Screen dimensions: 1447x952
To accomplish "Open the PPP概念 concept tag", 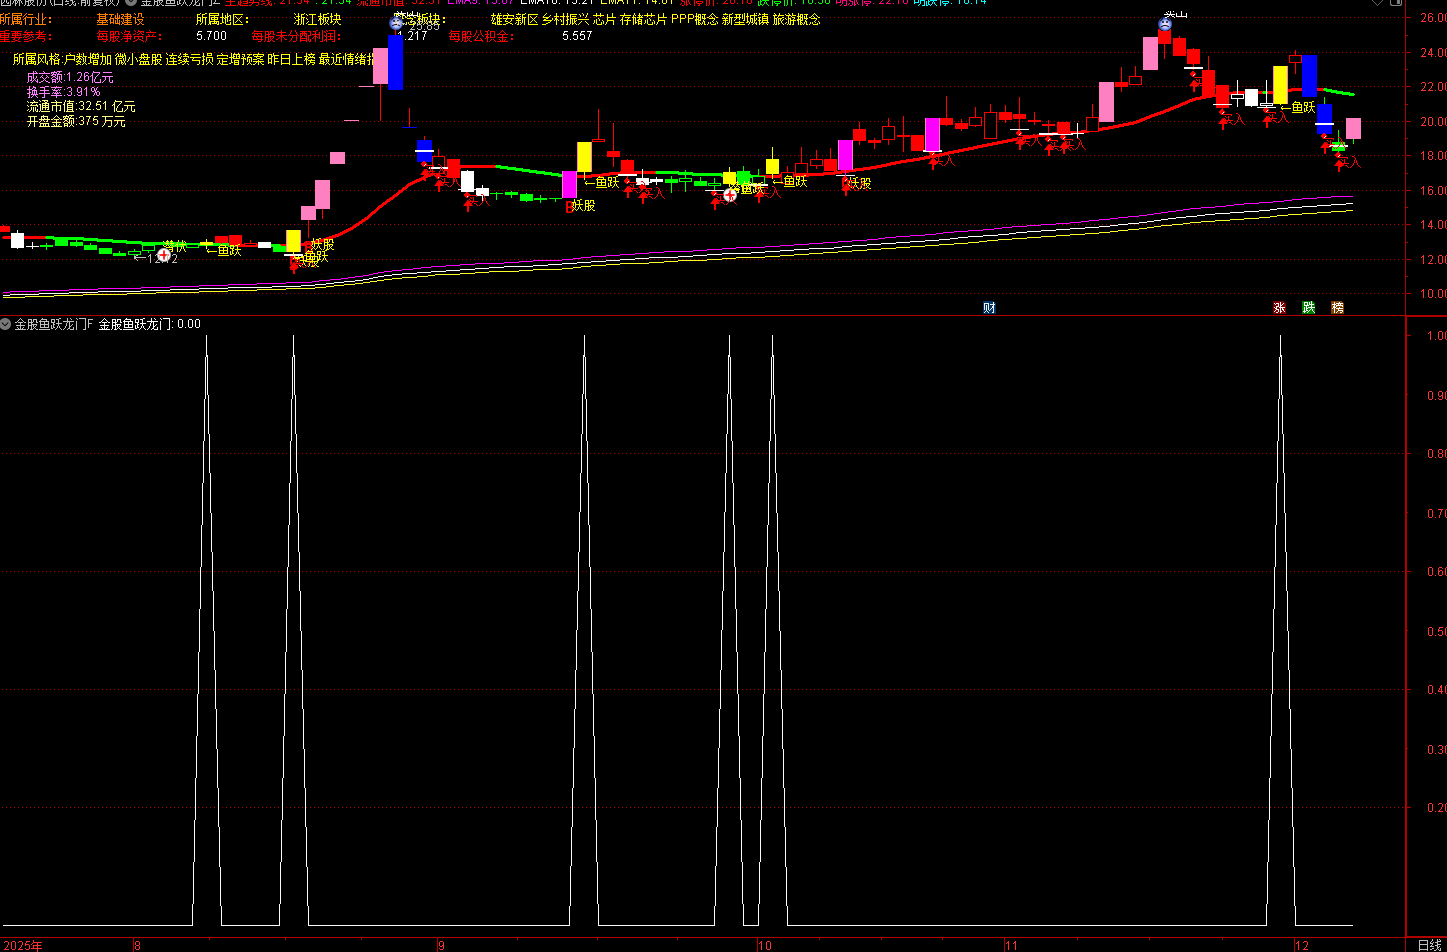I will click(694, 20).
